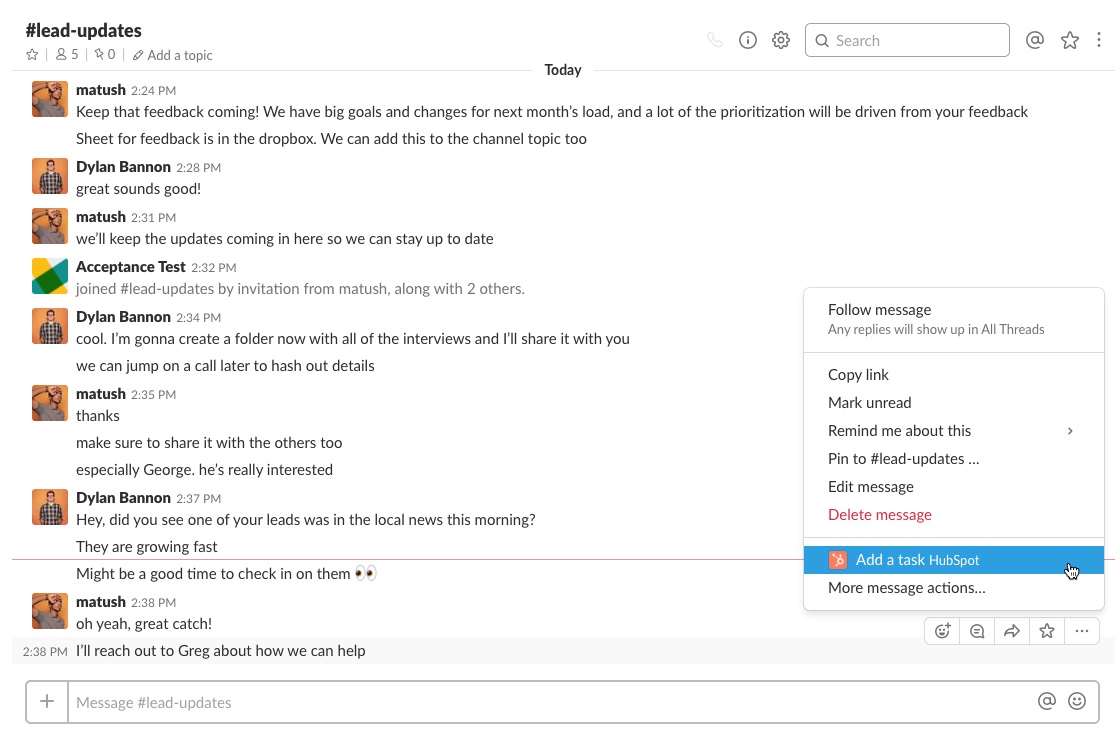View the 5 channel members
This screenshot has width=1120, height=746.
point(67,54)
